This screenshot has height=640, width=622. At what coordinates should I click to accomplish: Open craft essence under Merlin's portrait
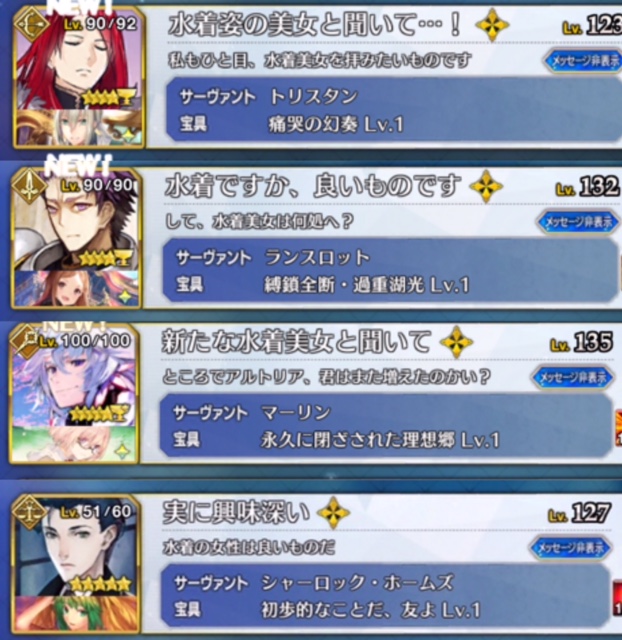73,444
